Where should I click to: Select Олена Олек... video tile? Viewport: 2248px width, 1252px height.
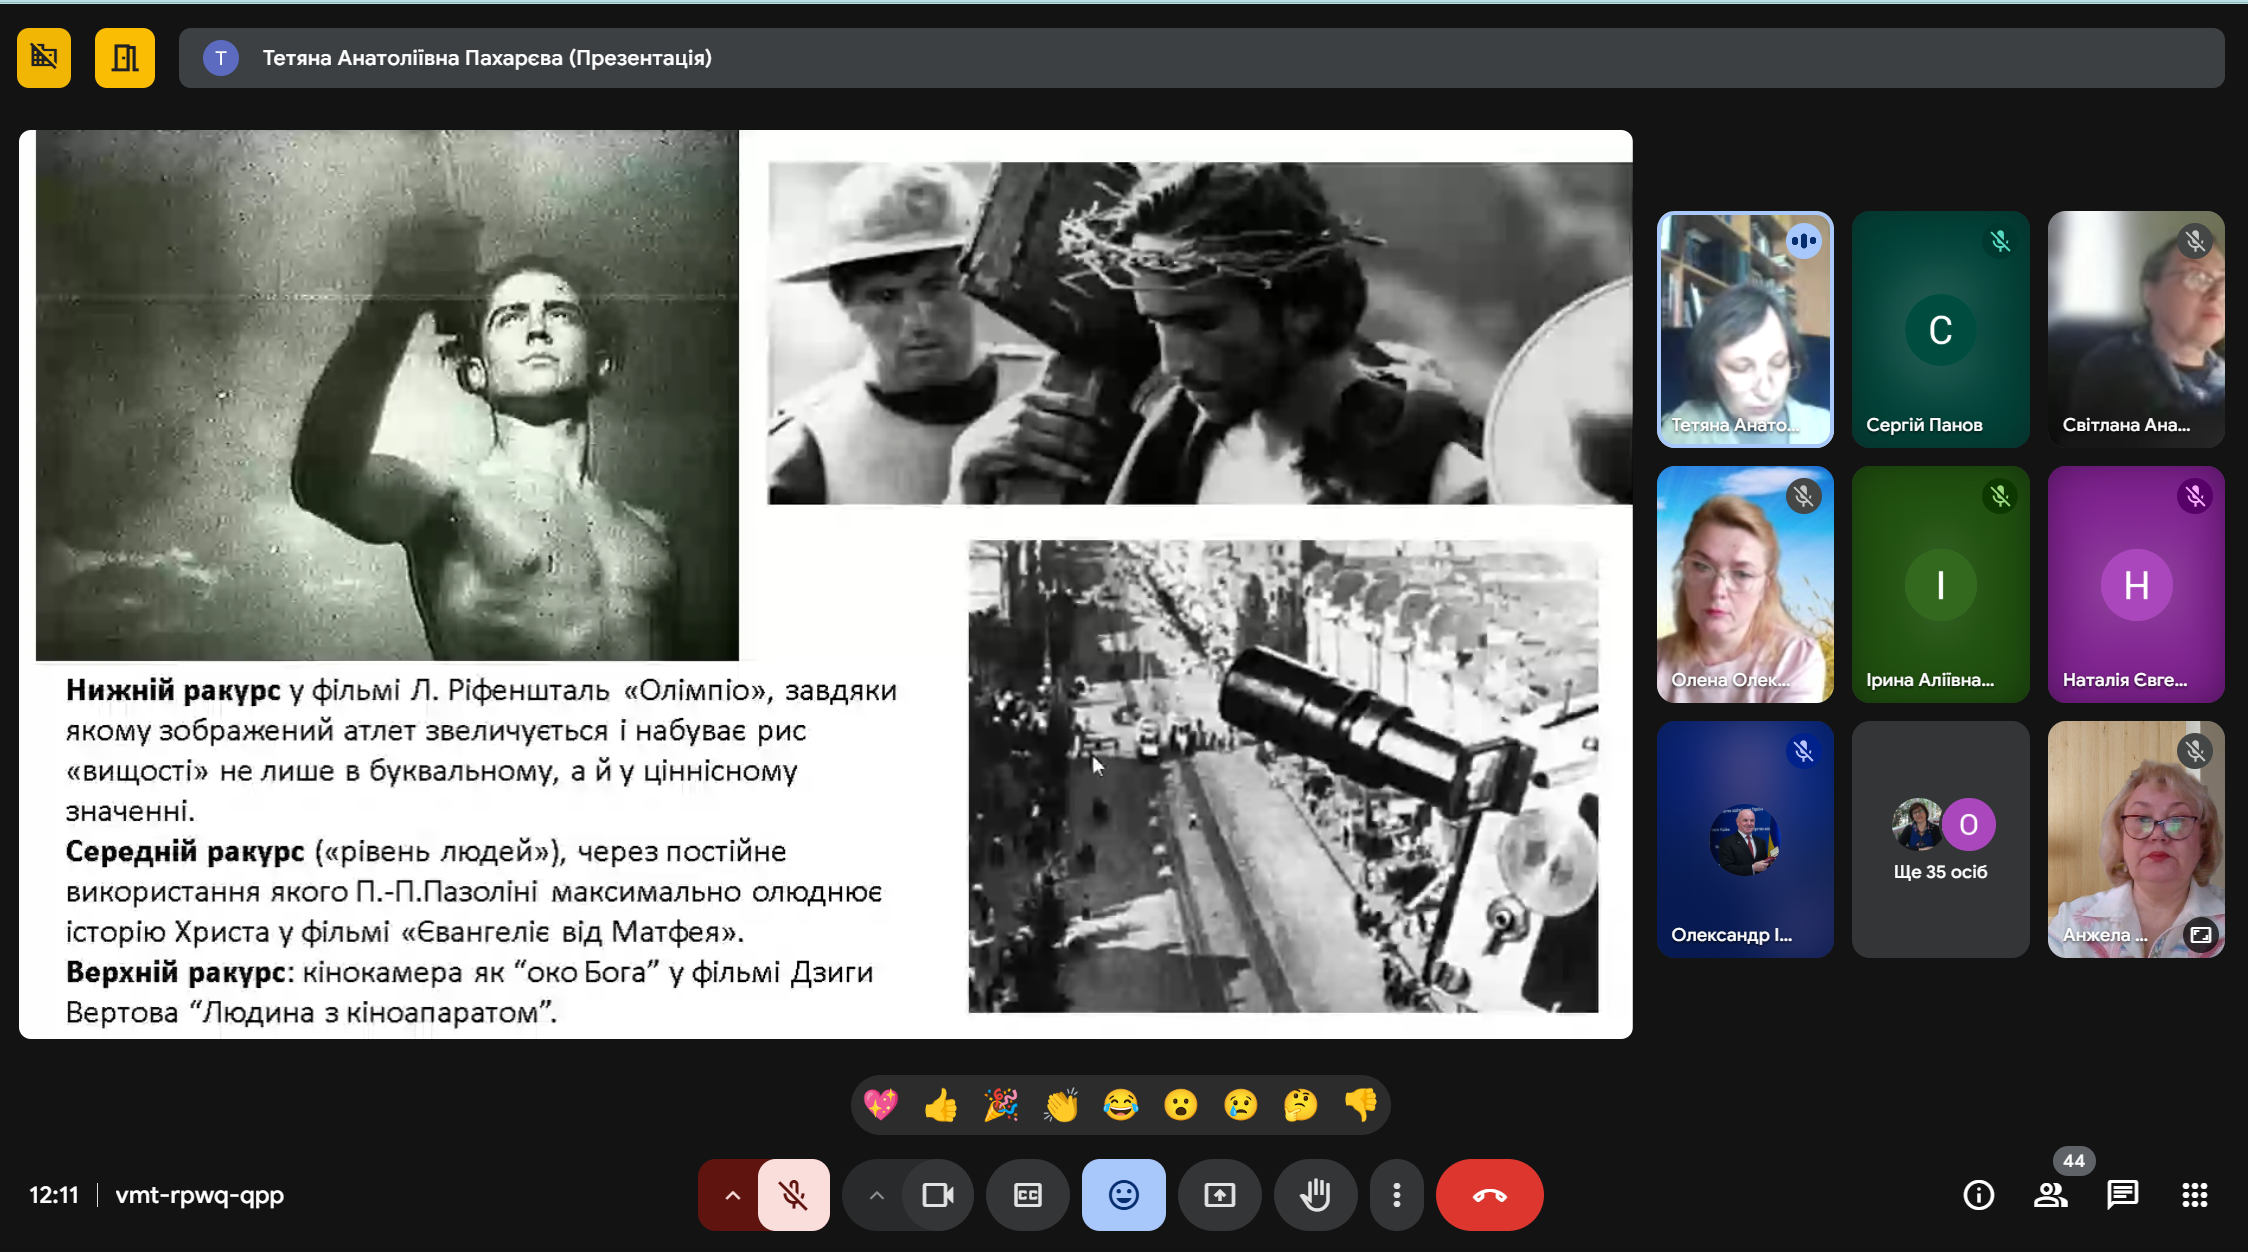pos(1745,584)
